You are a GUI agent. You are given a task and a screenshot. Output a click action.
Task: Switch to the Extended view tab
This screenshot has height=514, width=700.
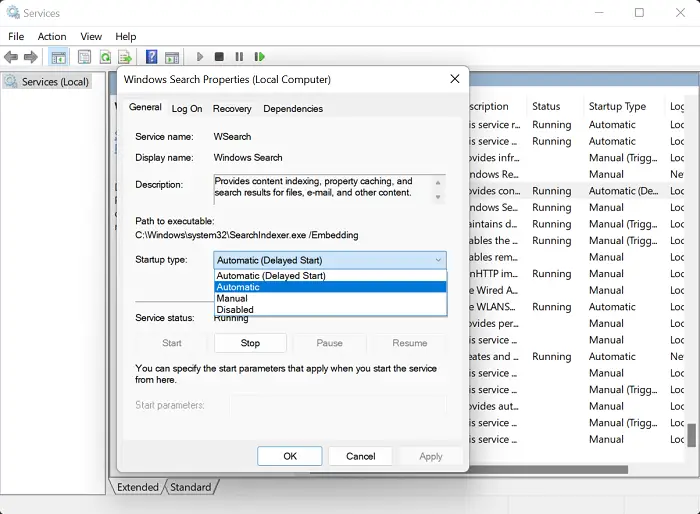pos(138,487)
